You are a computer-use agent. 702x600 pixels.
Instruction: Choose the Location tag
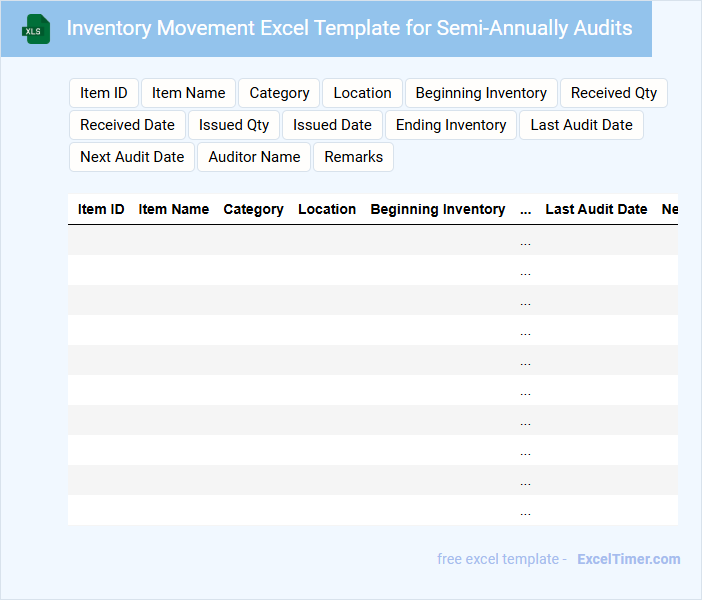click(362, 93)
